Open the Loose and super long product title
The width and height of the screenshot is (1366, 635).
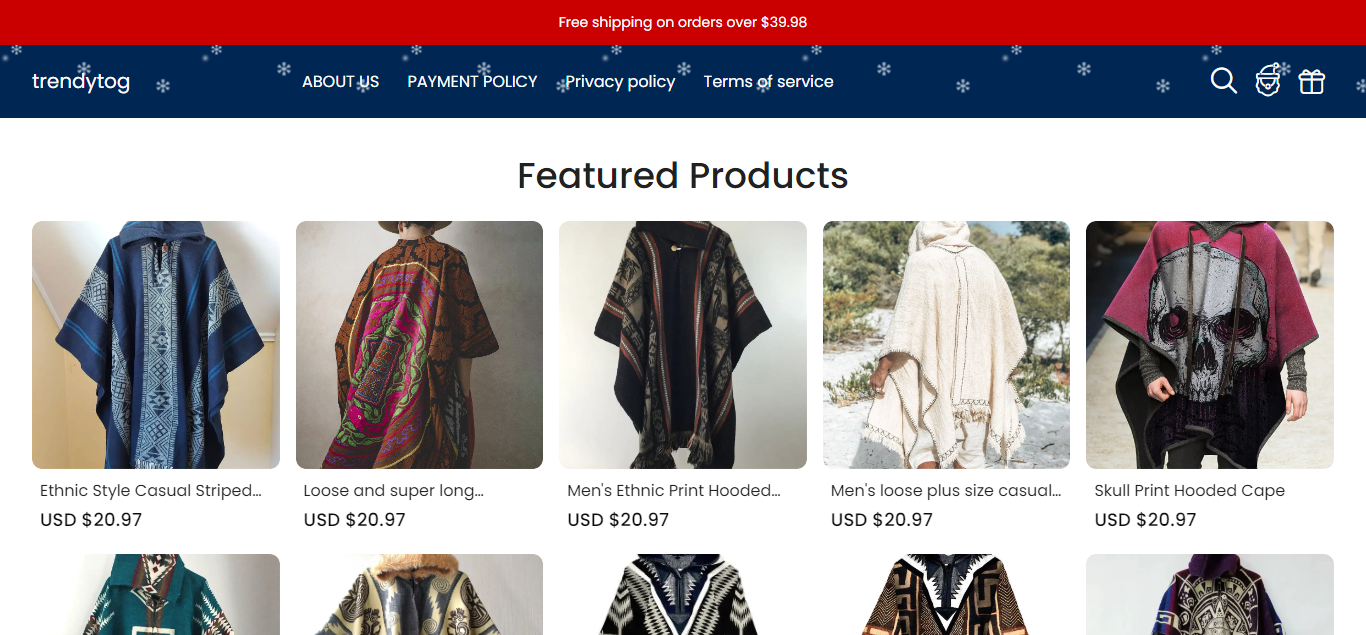click(393, 491)
